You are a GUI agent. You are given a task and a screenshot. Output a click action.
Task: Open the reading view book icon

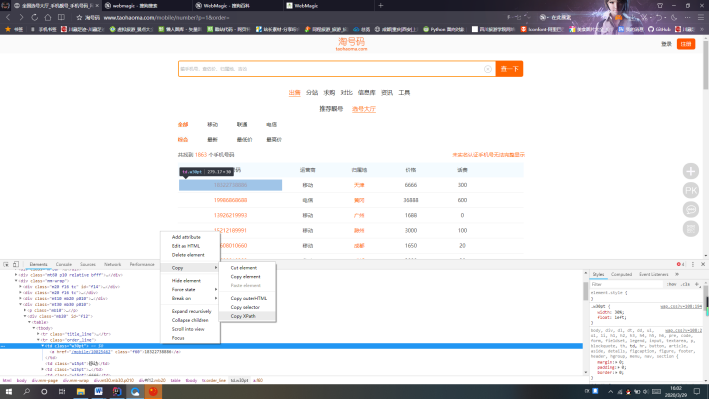coord(61,17)
